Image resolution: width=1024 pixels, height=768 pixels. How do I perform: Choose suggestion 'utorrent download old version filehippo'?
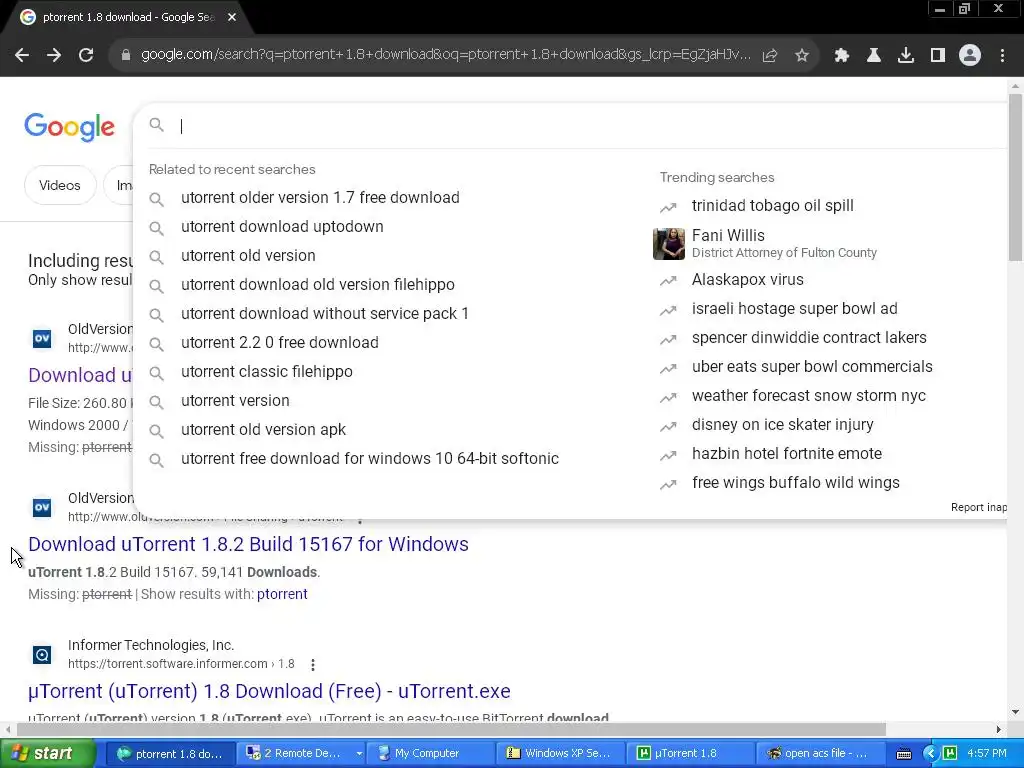pos(317,285)
